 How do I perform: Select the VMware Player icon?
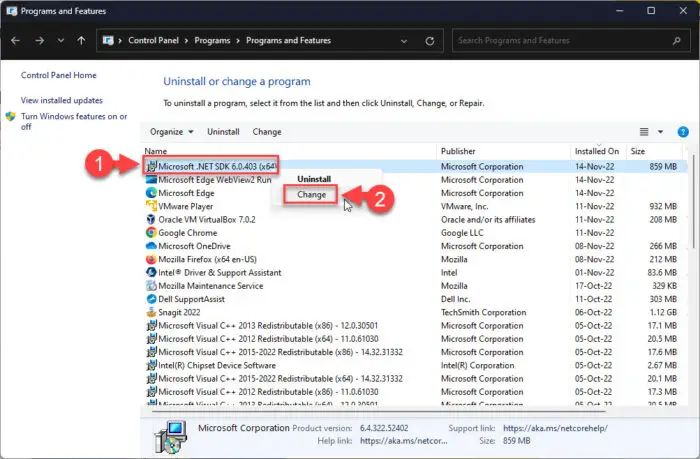(x=151, y=206)
